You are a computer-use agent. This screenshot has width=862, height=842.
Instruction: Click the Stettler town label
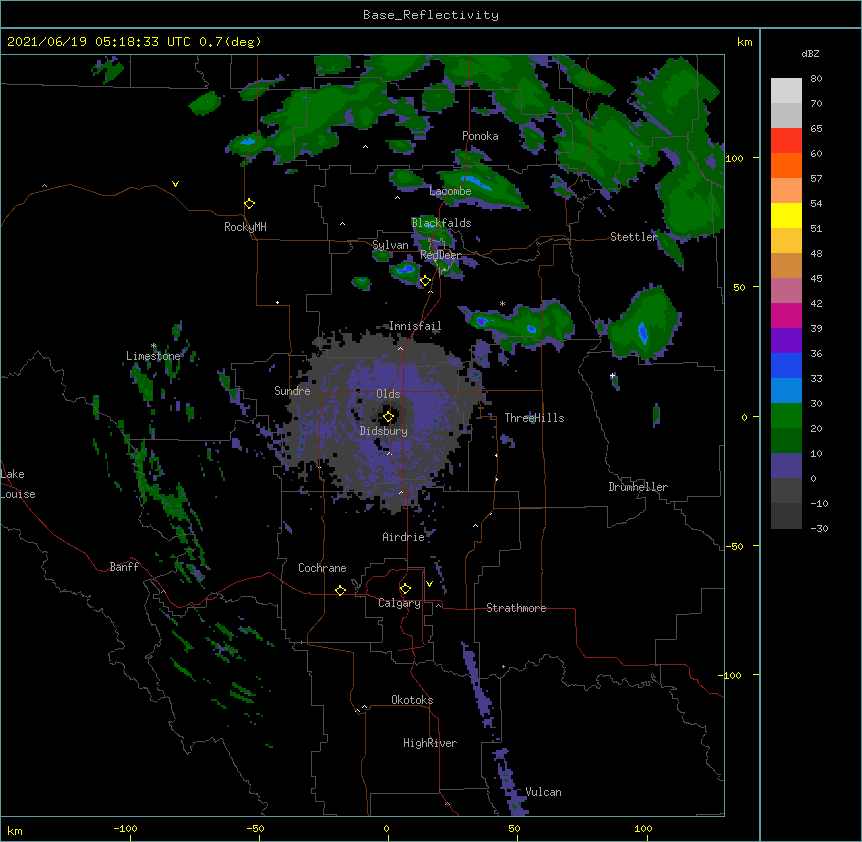(634, 237)
